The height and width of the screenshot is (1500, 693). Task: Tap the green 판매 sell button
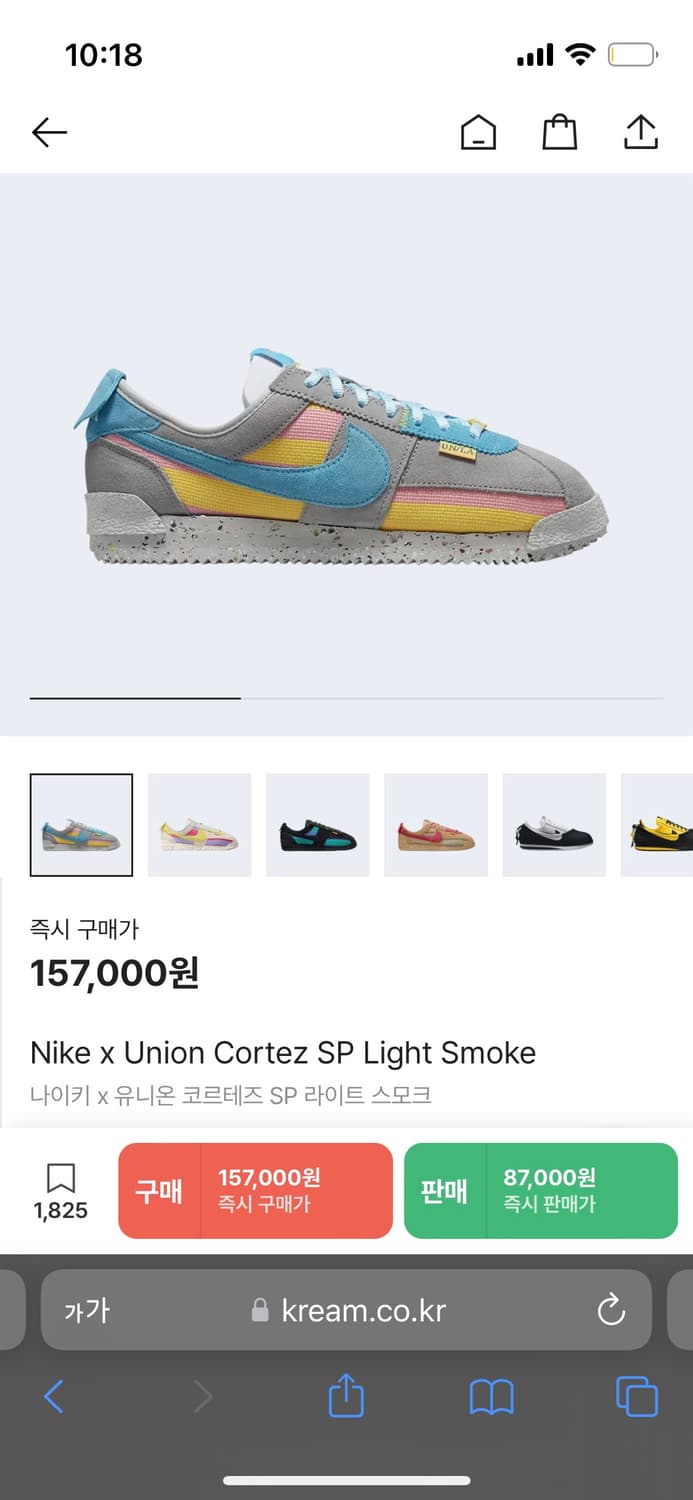click(541, 1191)
